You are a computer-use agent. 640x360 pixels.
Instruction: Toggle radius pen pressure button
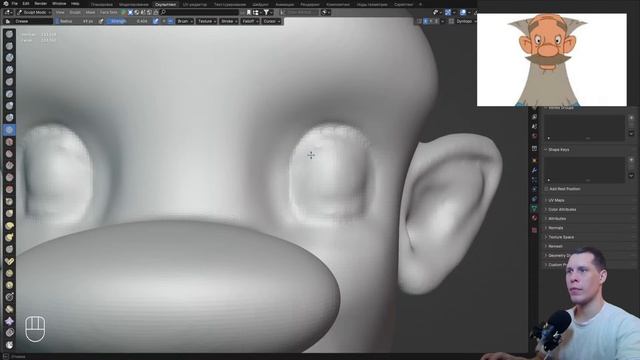101,21
